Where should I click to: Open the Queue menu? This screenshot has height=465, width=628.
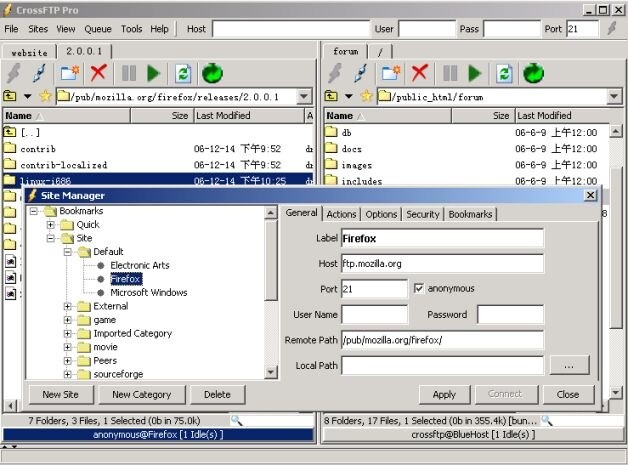click(x=98, y=29)
